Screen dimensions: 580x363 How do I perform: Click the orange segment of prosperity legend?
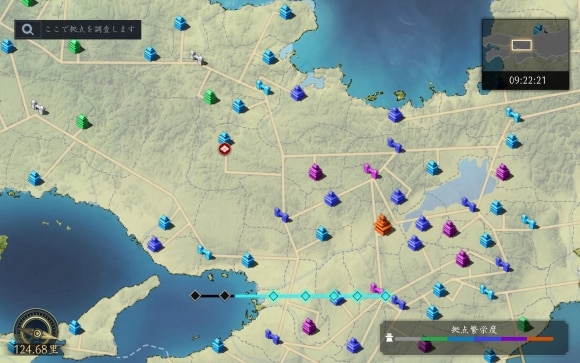tap(540, 339)
